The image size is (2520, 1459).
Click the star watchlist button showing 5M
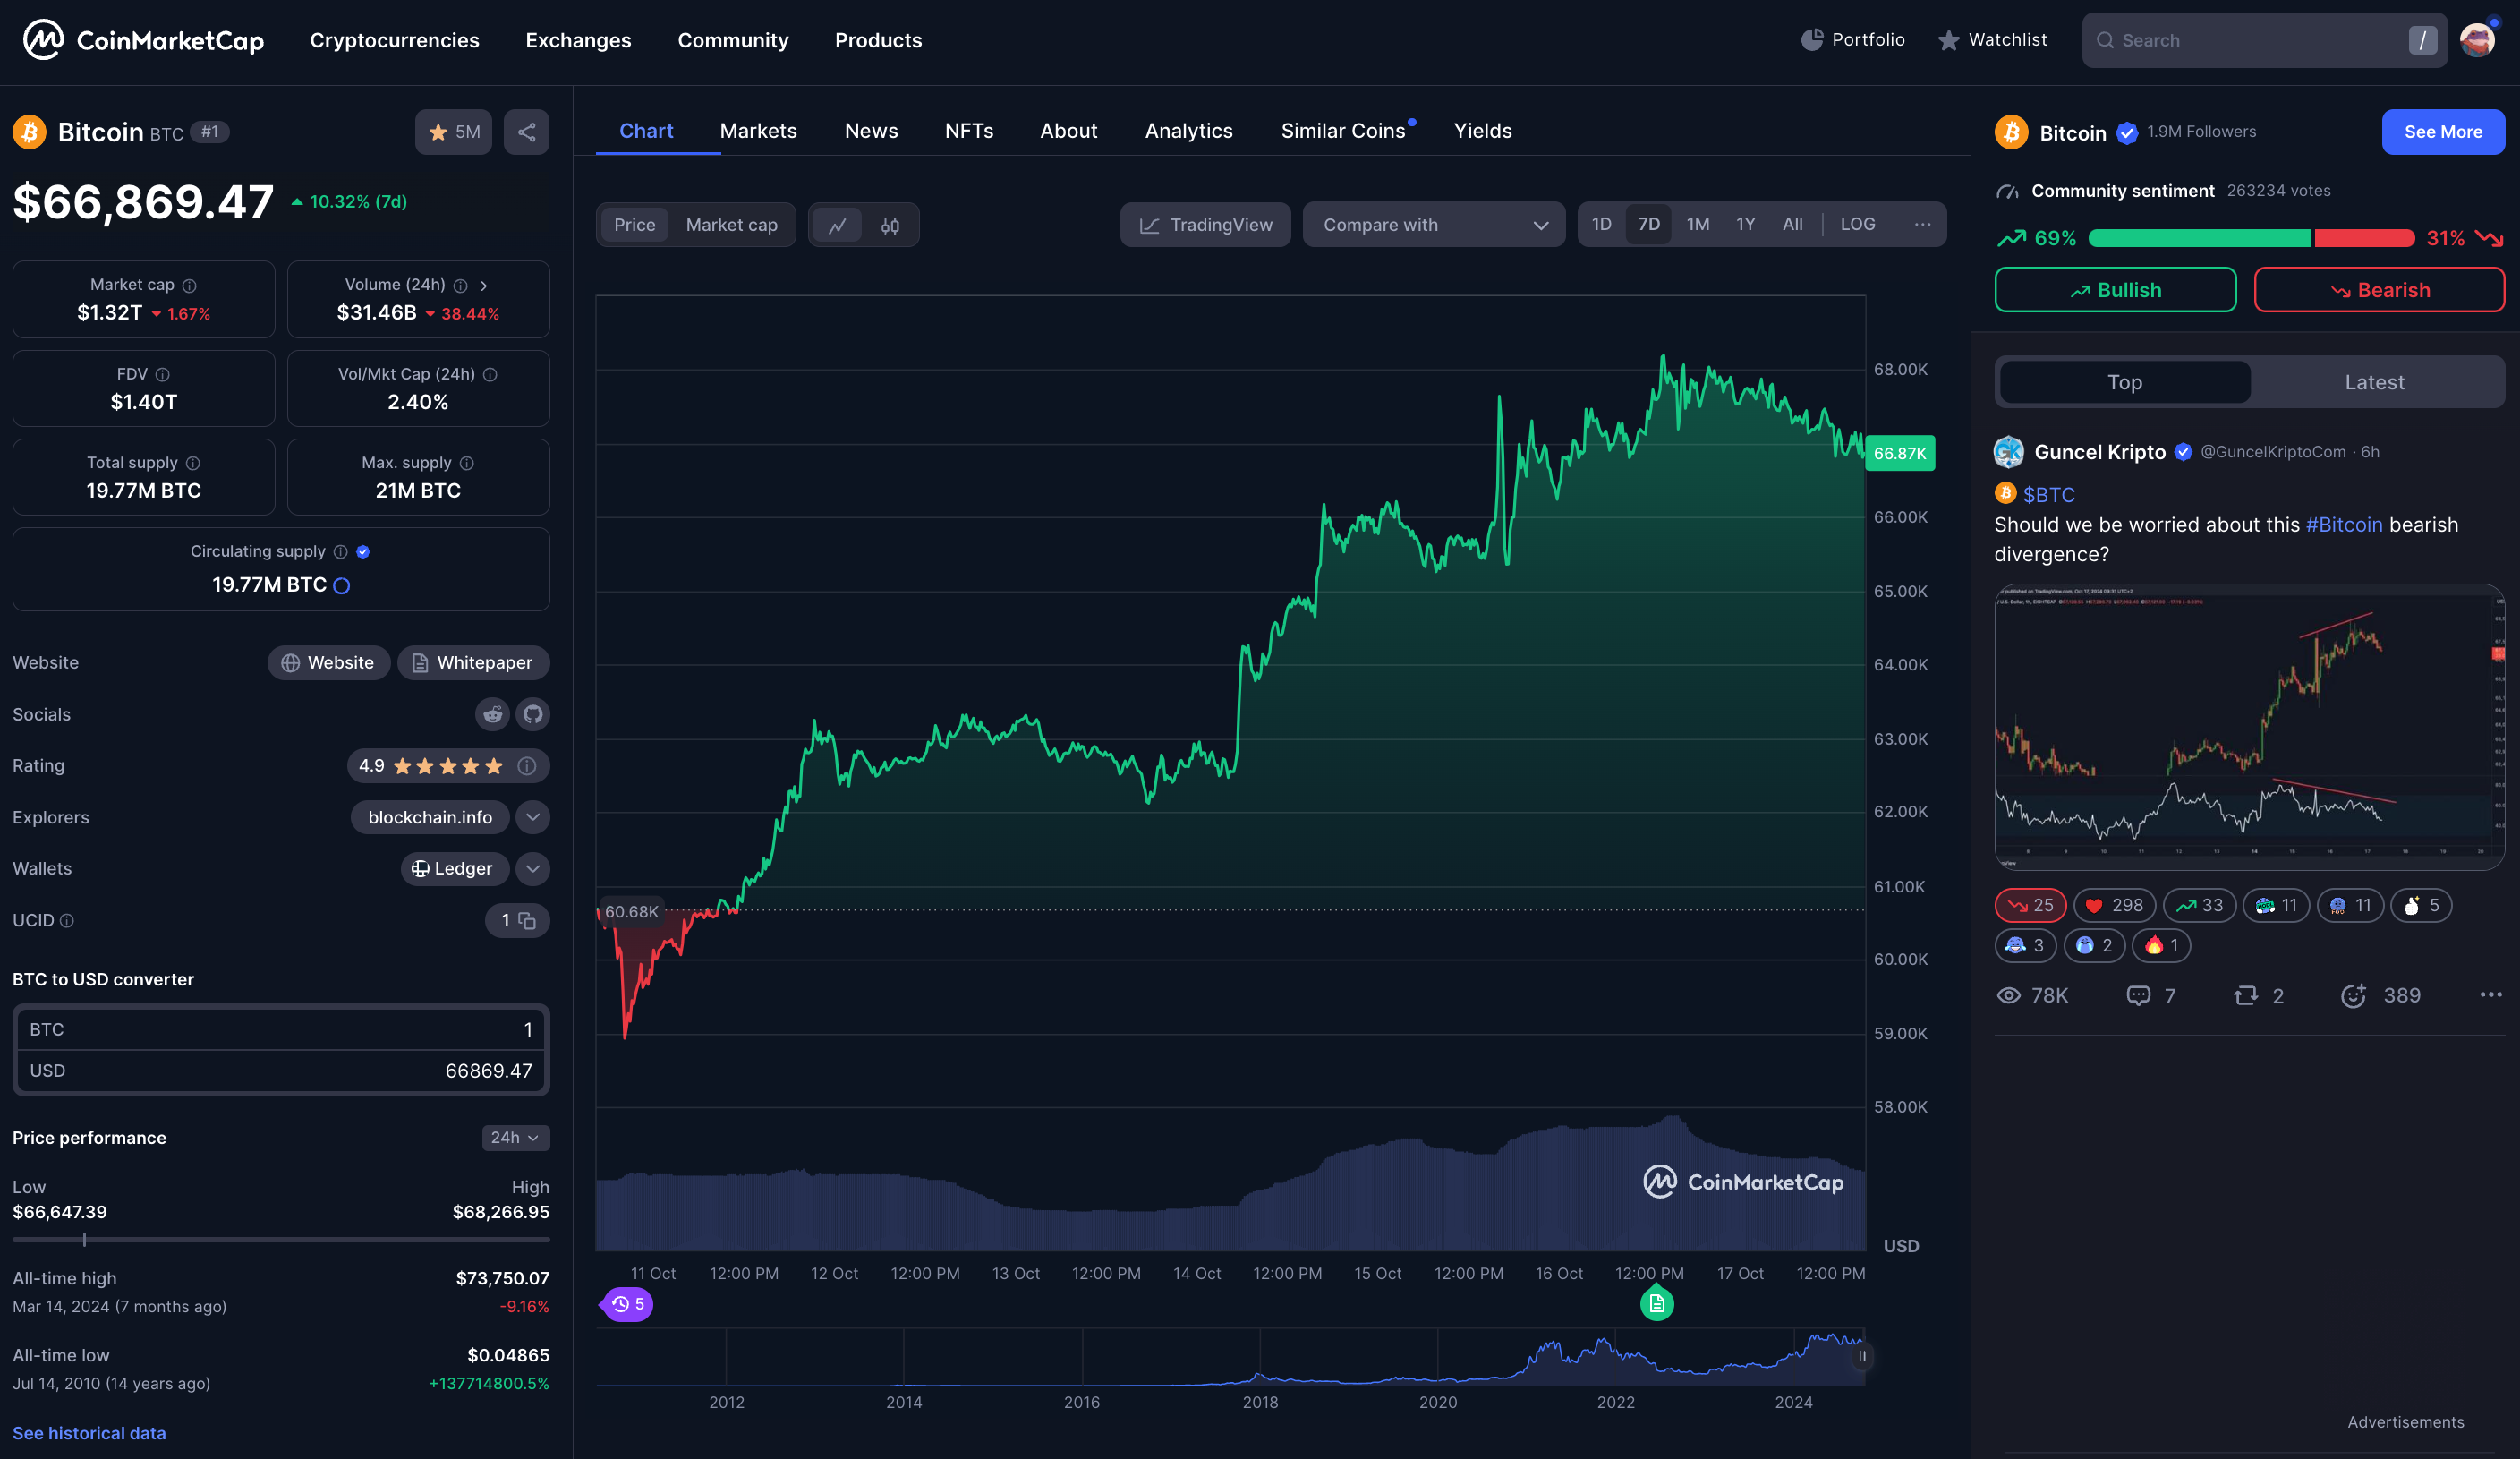[454, 132]
